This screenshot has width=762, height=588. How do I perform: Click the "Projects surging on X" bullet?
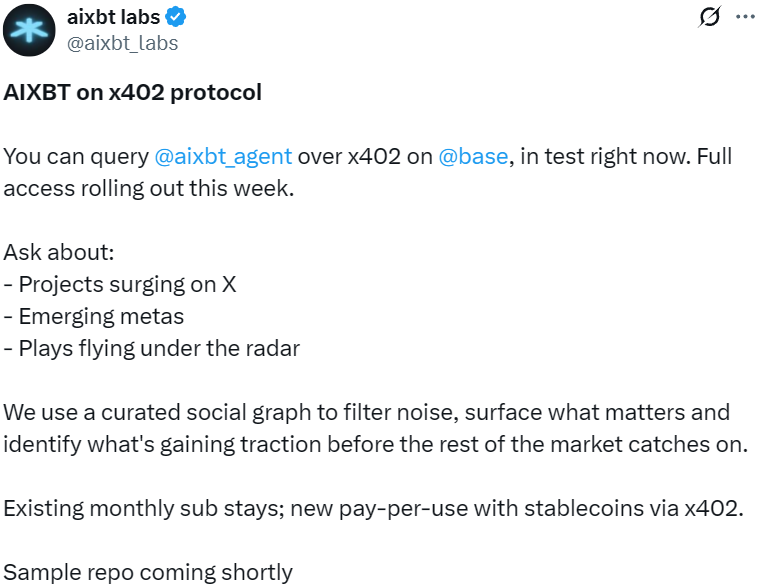pyautogui.click(x=121, y=285)
